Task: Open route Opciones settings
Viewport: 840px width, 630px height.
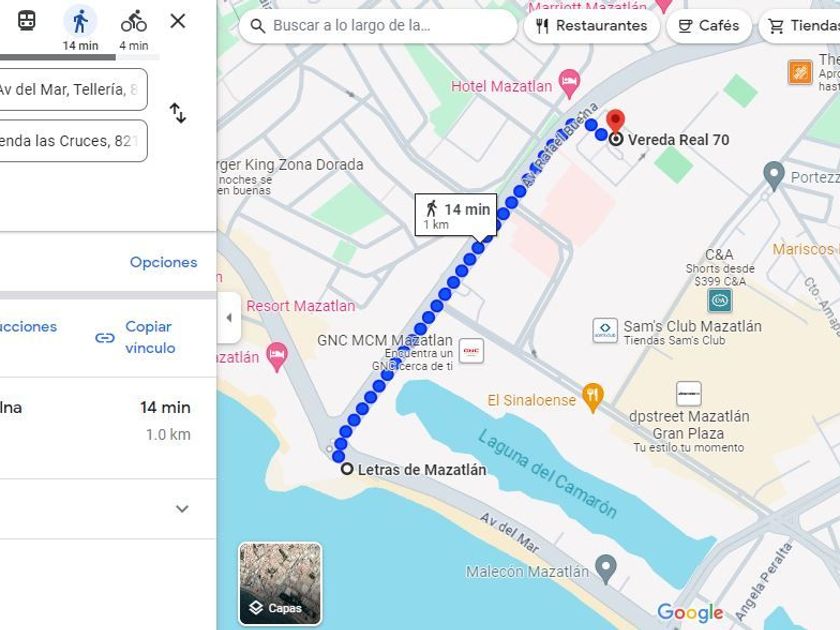Action: click(163, 262)
